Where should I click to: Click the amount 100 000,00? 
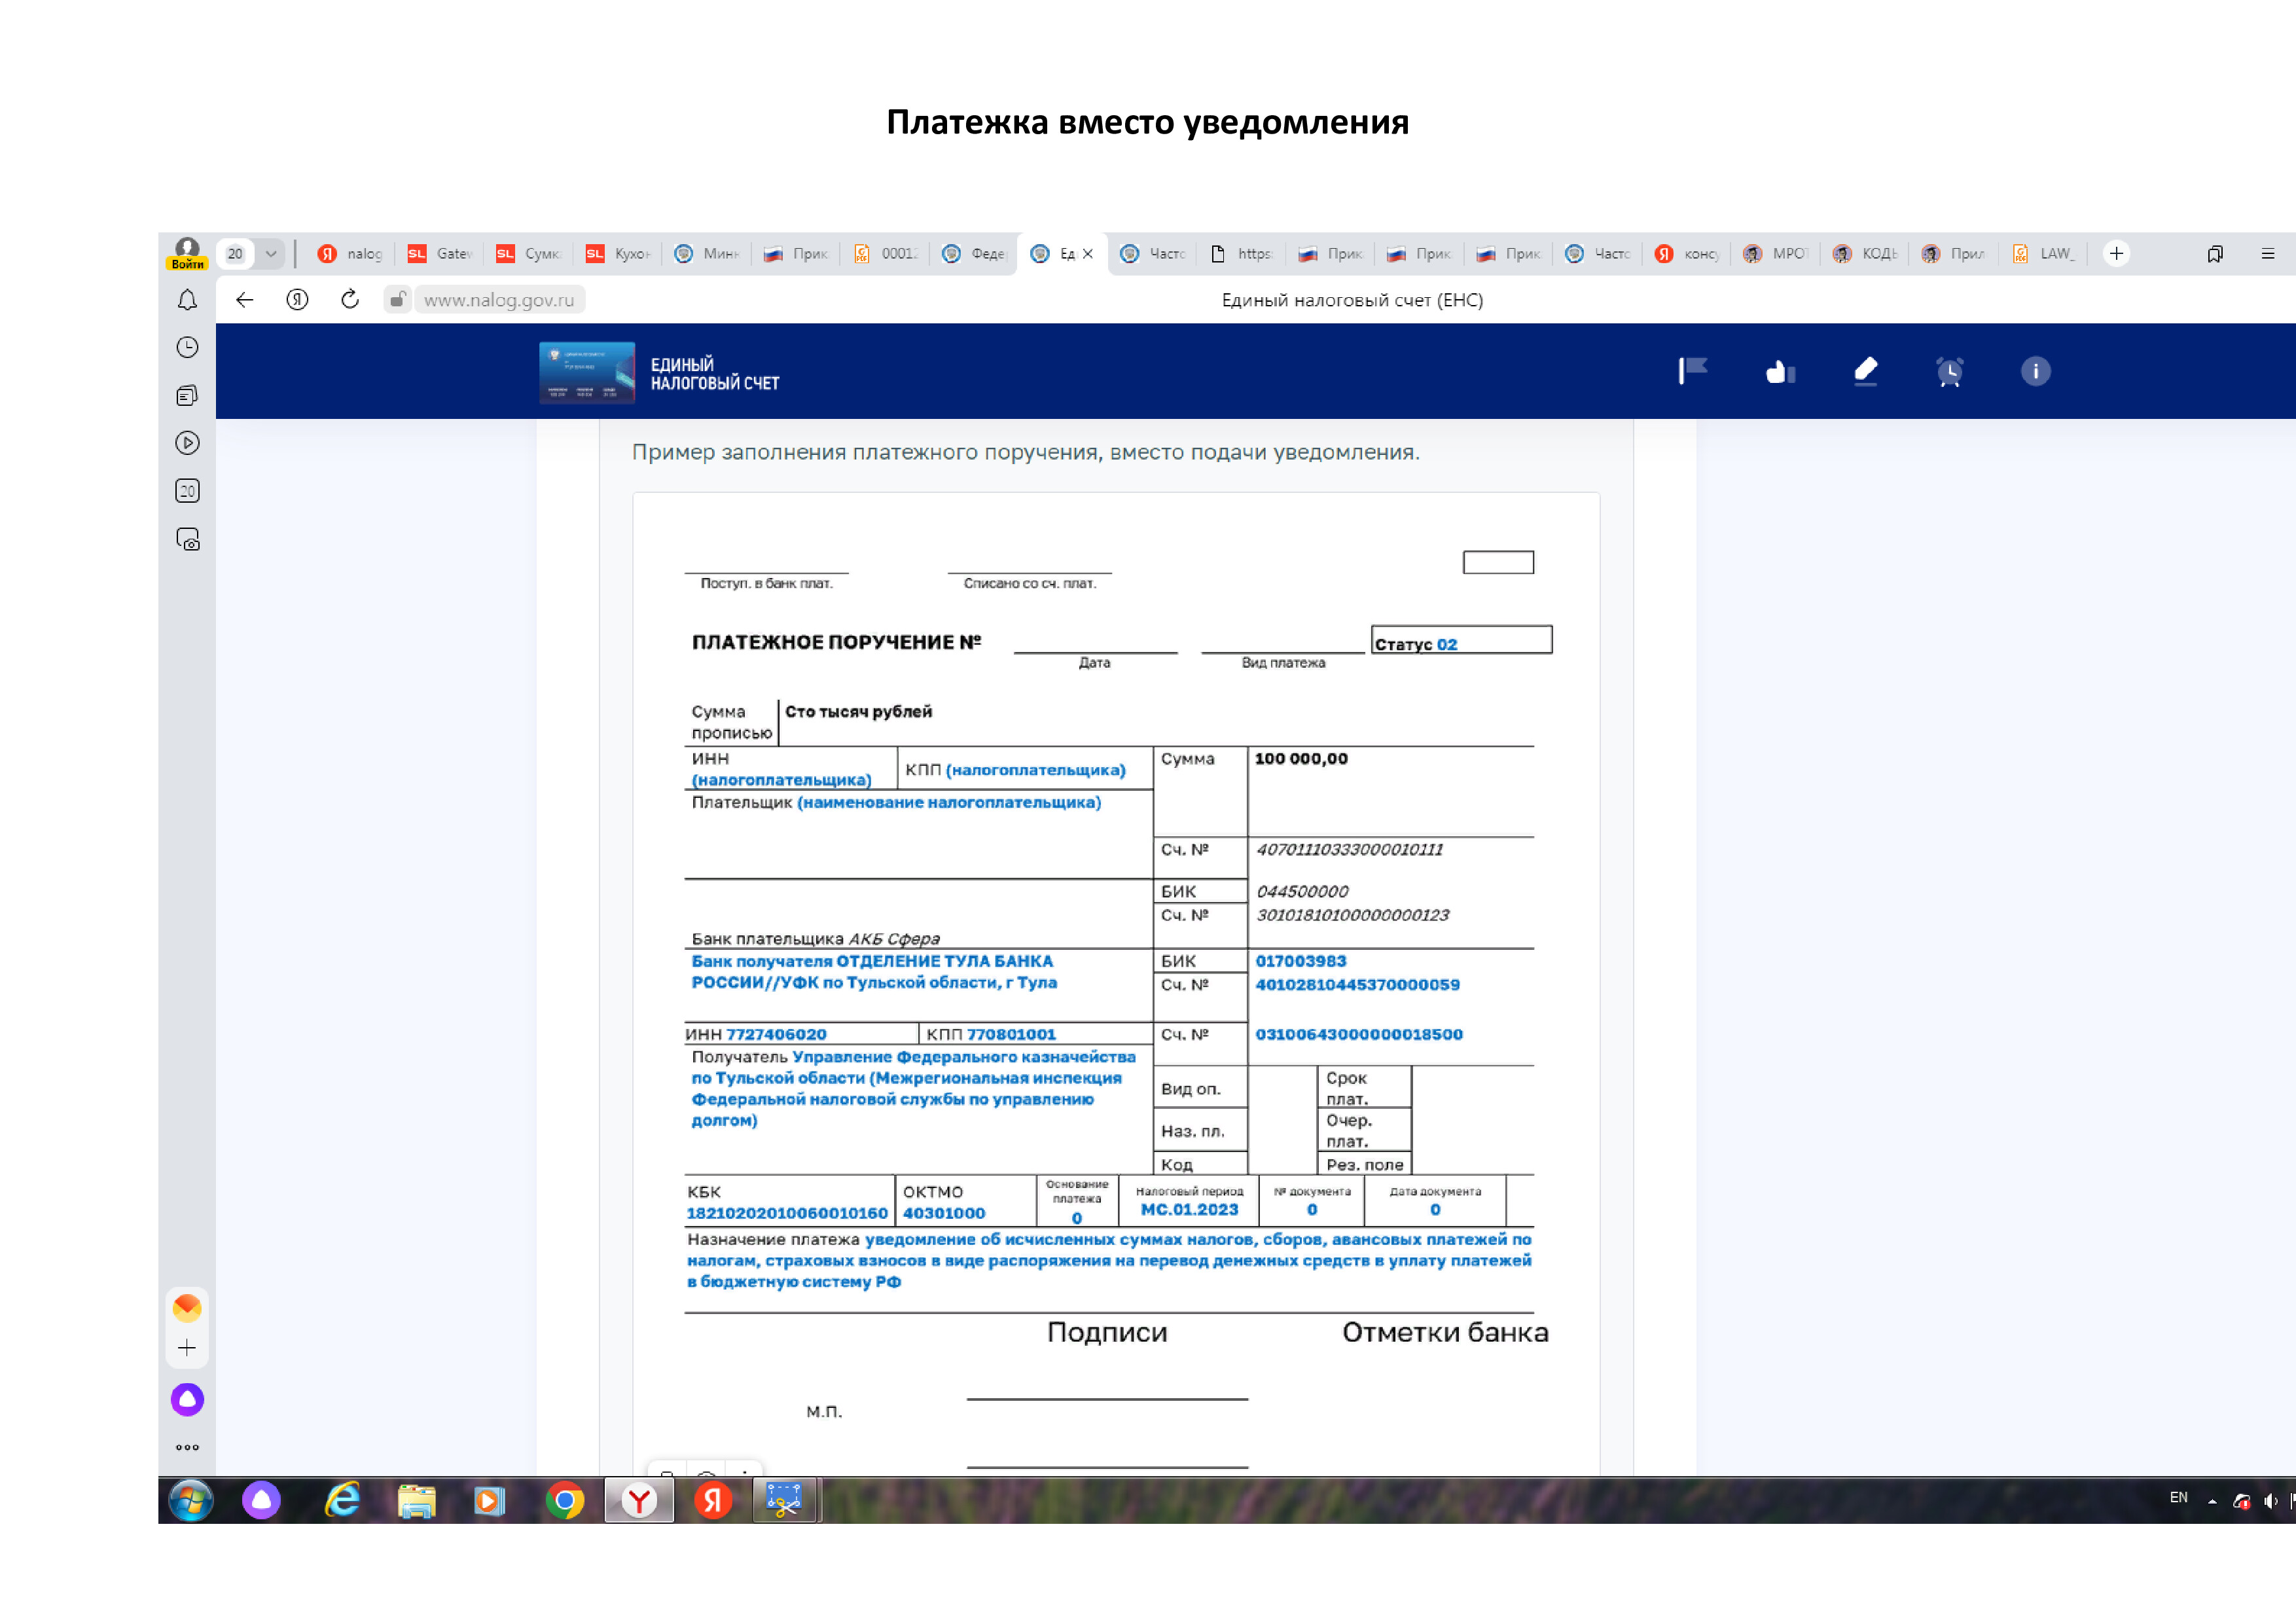click(1301, 759)
